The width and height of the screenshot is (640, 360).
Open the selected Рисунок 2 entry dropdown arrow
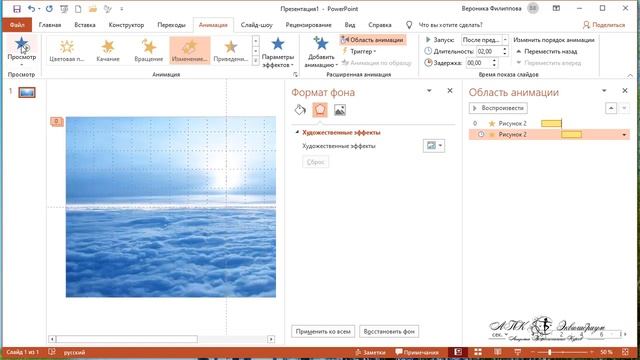(x=624, y=135)
